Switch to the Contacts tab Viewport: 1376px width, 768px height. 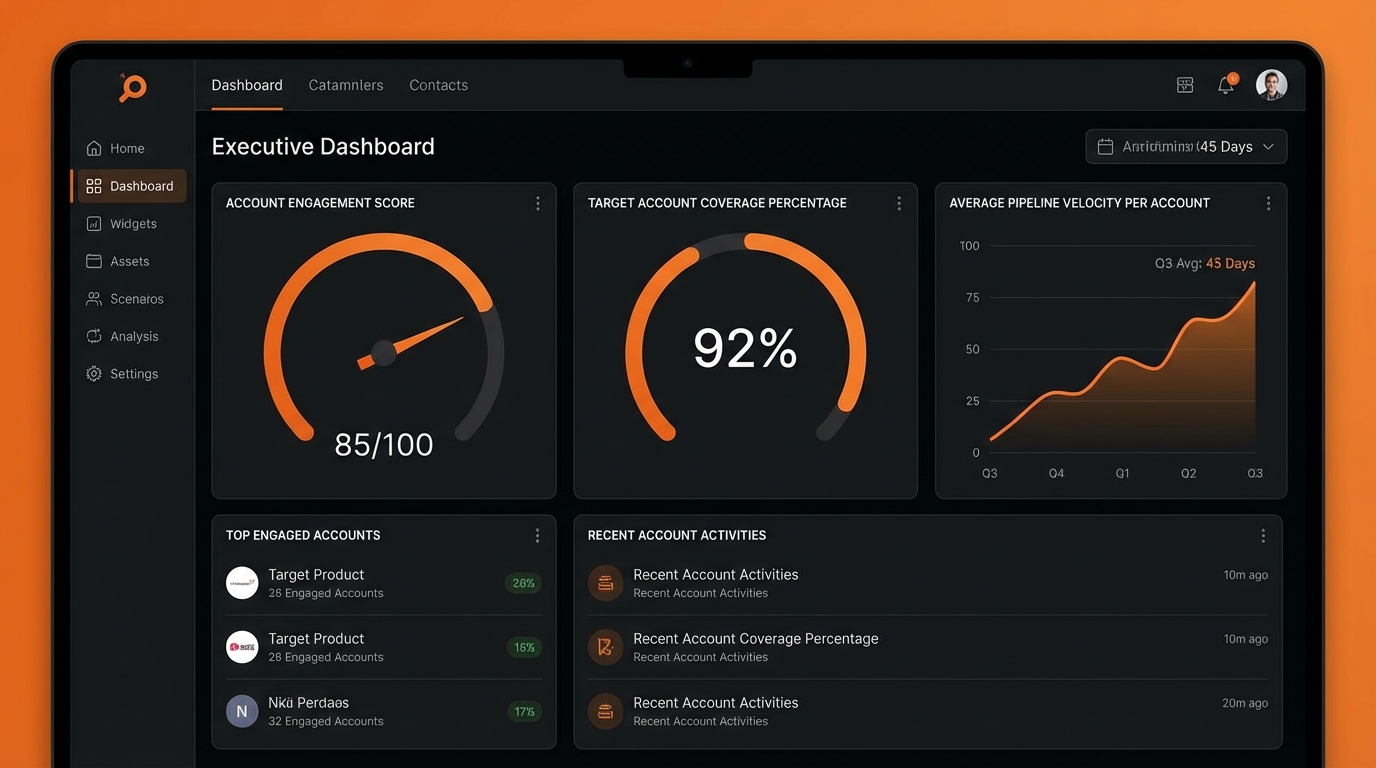point(438,85)
